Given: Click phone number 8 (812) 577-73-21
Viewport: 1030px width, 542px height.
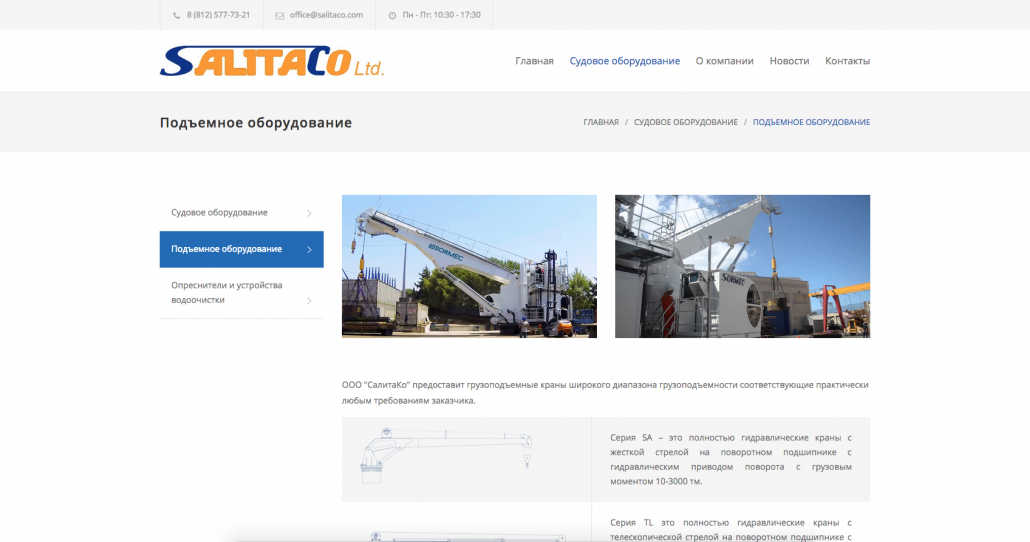Looking at the screenshot, I should click(218, 15).
